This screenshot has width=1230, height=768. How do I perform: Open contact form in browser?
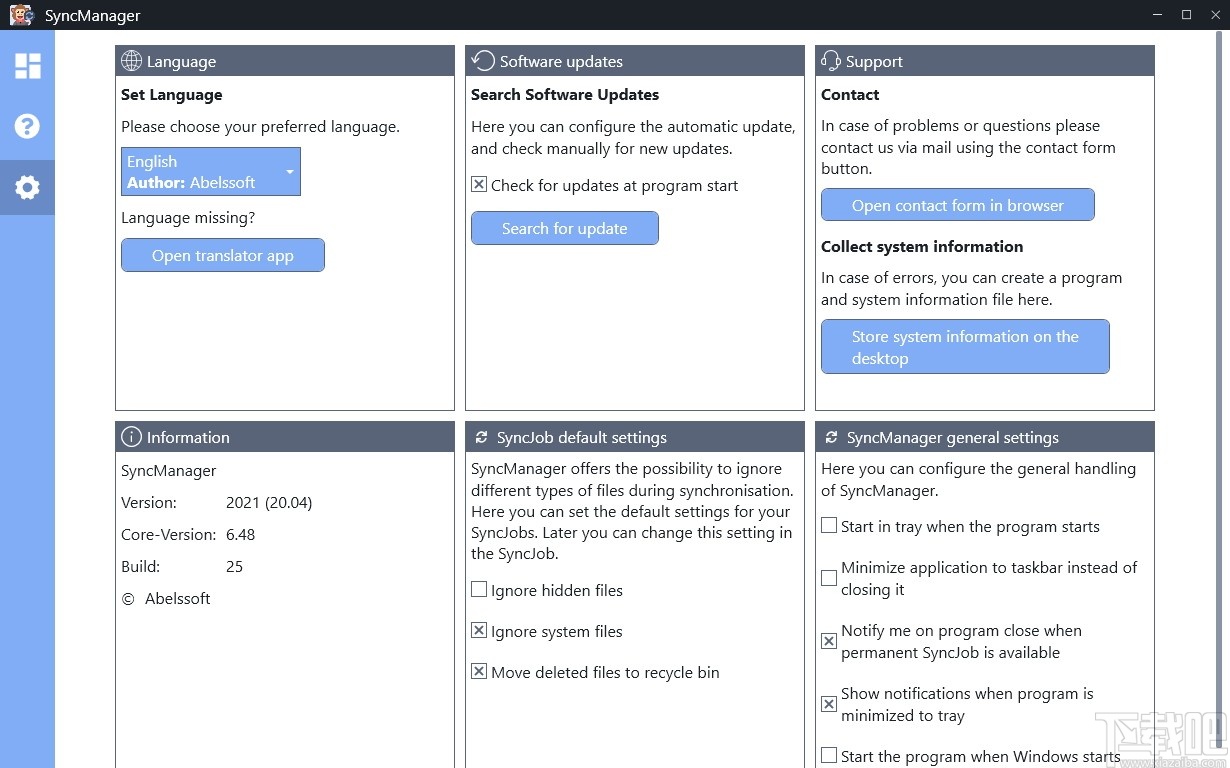tap(957, 204)
